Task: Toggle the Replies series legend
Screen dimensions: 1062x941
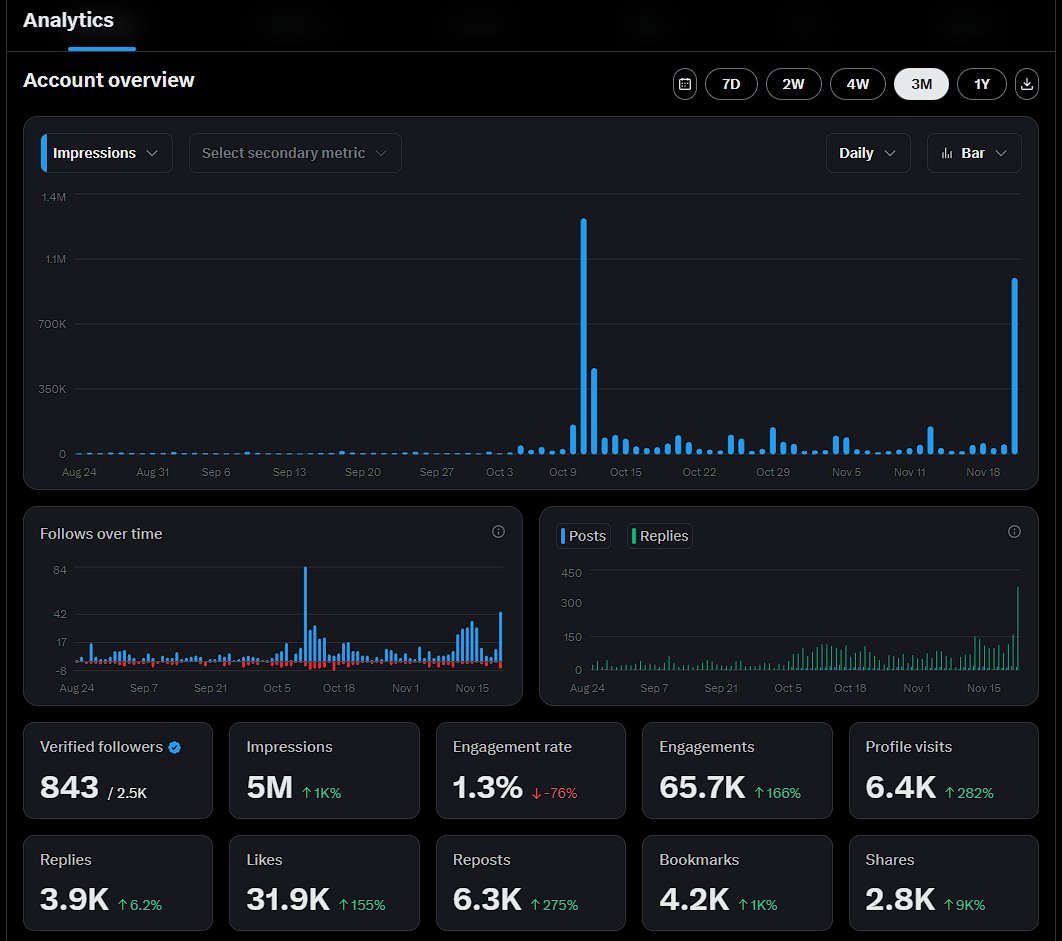Action: coord(660,536)
